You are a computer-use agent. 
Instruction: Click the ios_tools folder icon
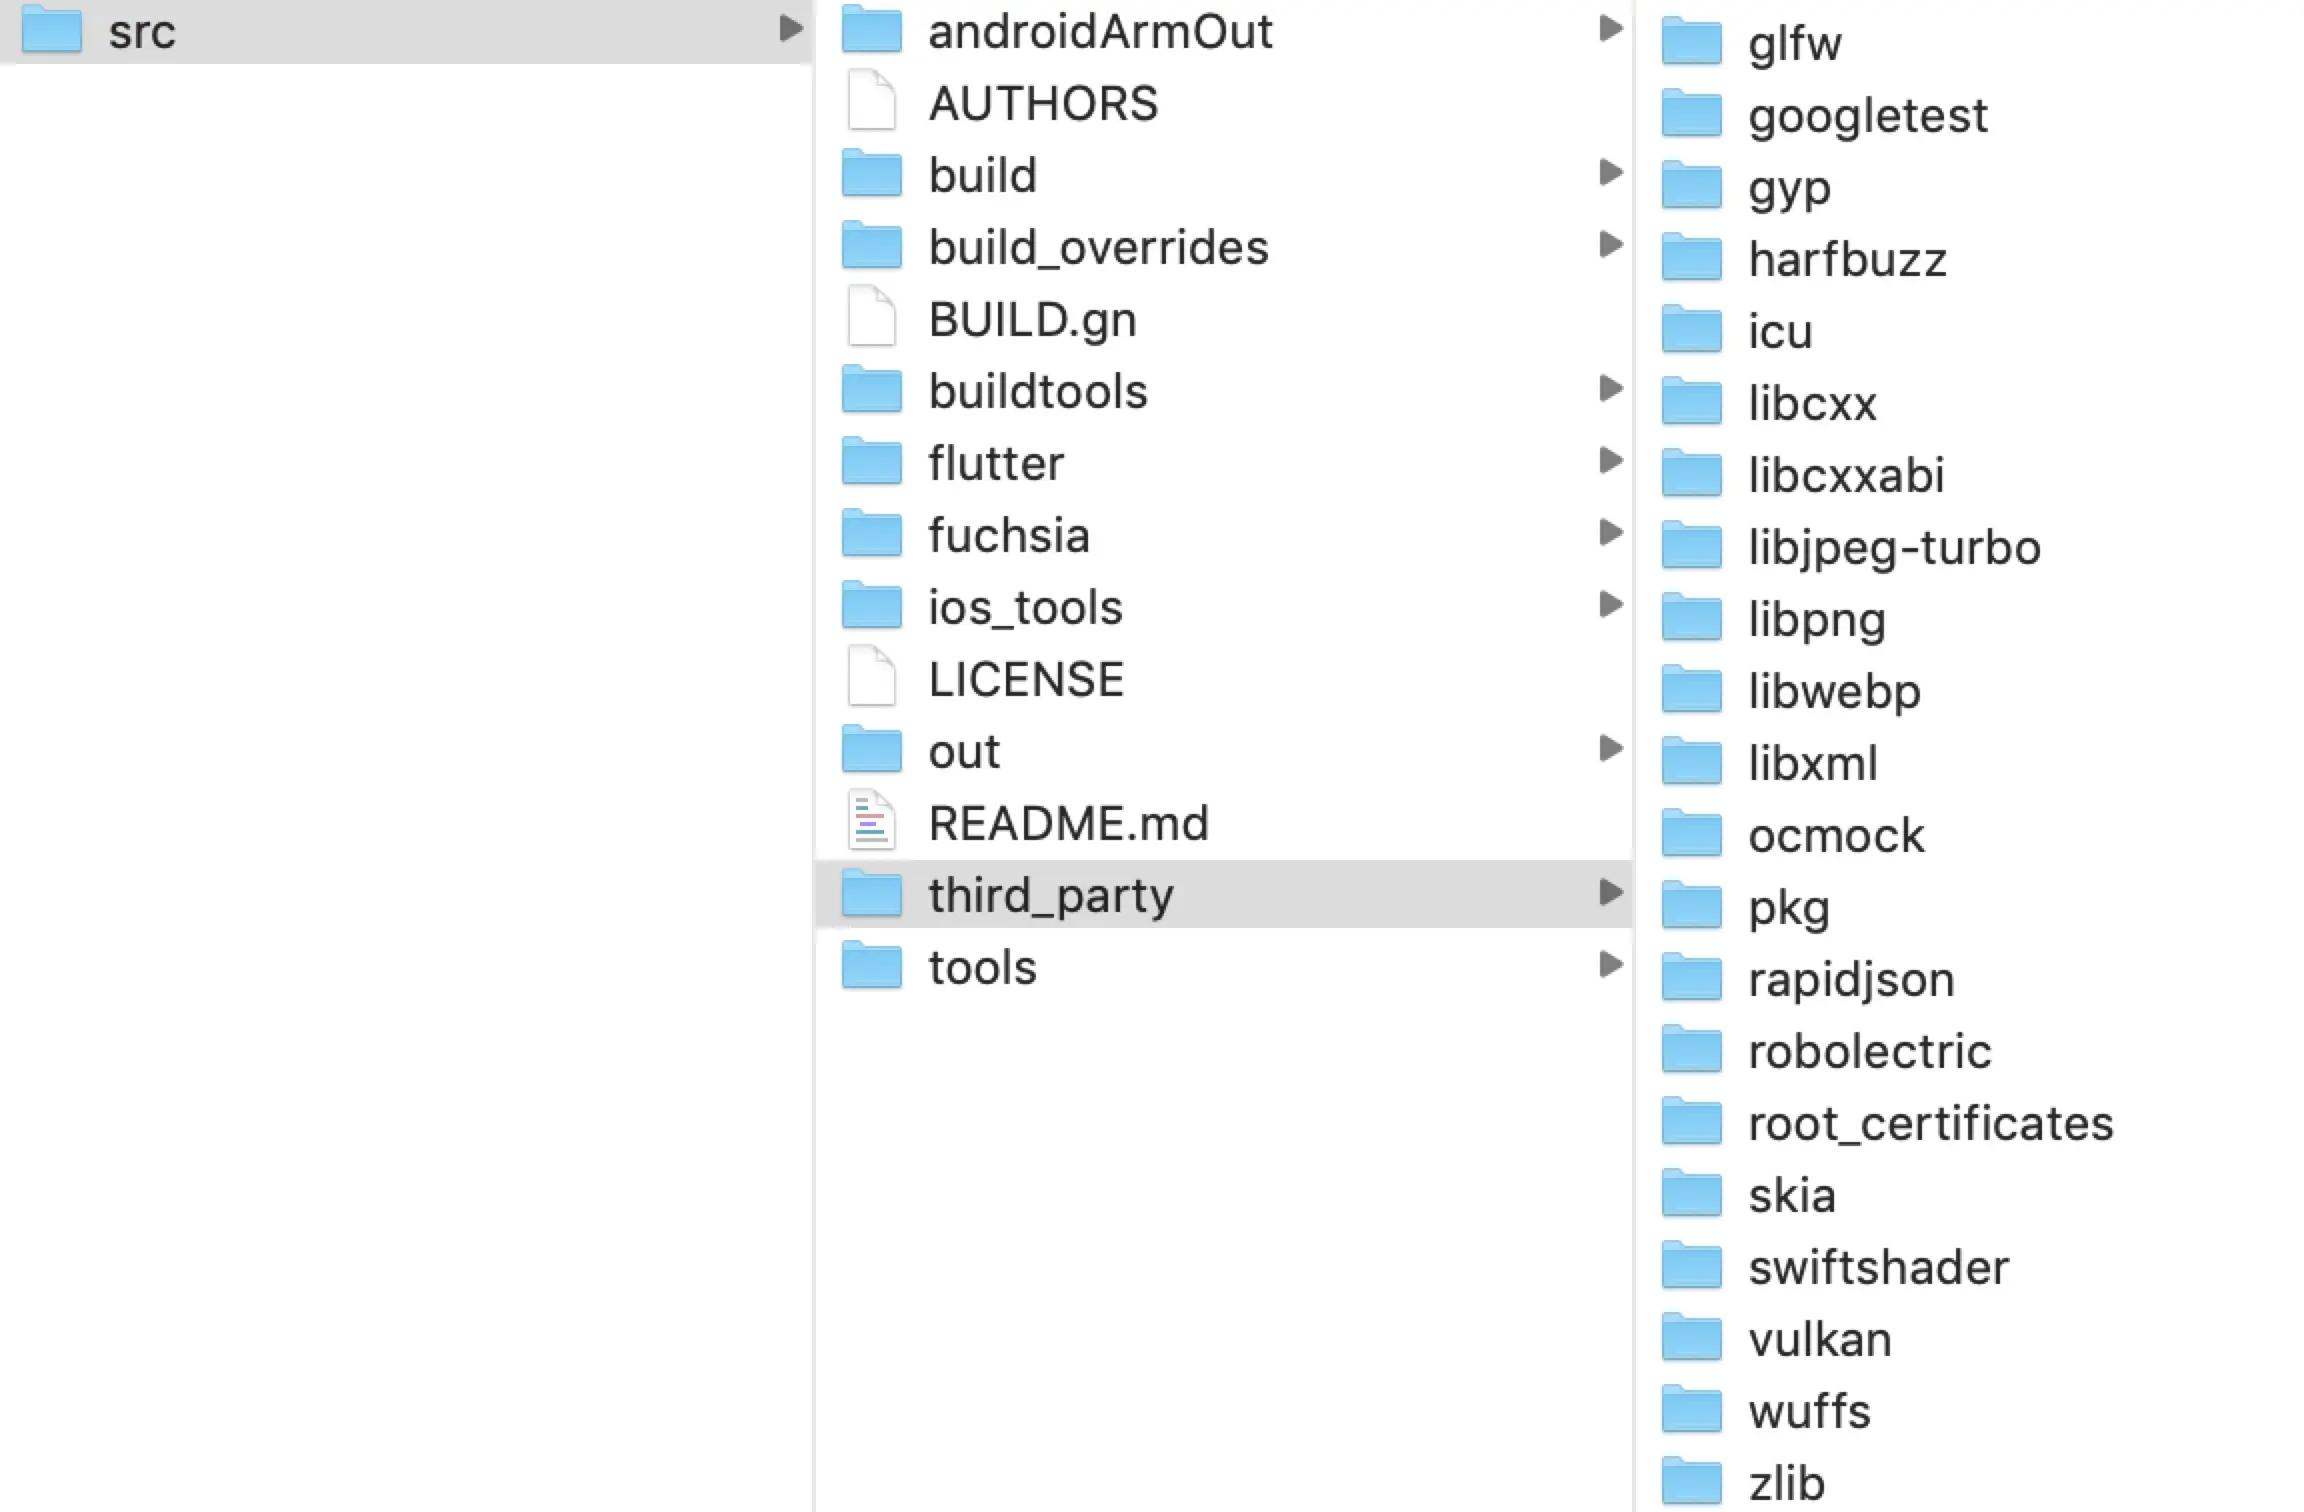pyautogui.click(x=871, y=605)
